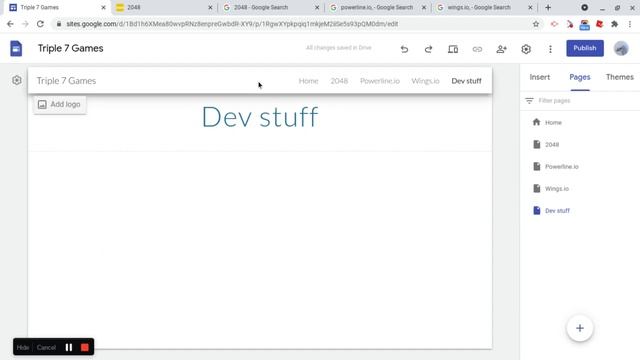Click Dev stuff in the site navigation
Screen dimensions: 640x360
click(x=466, y=81)
